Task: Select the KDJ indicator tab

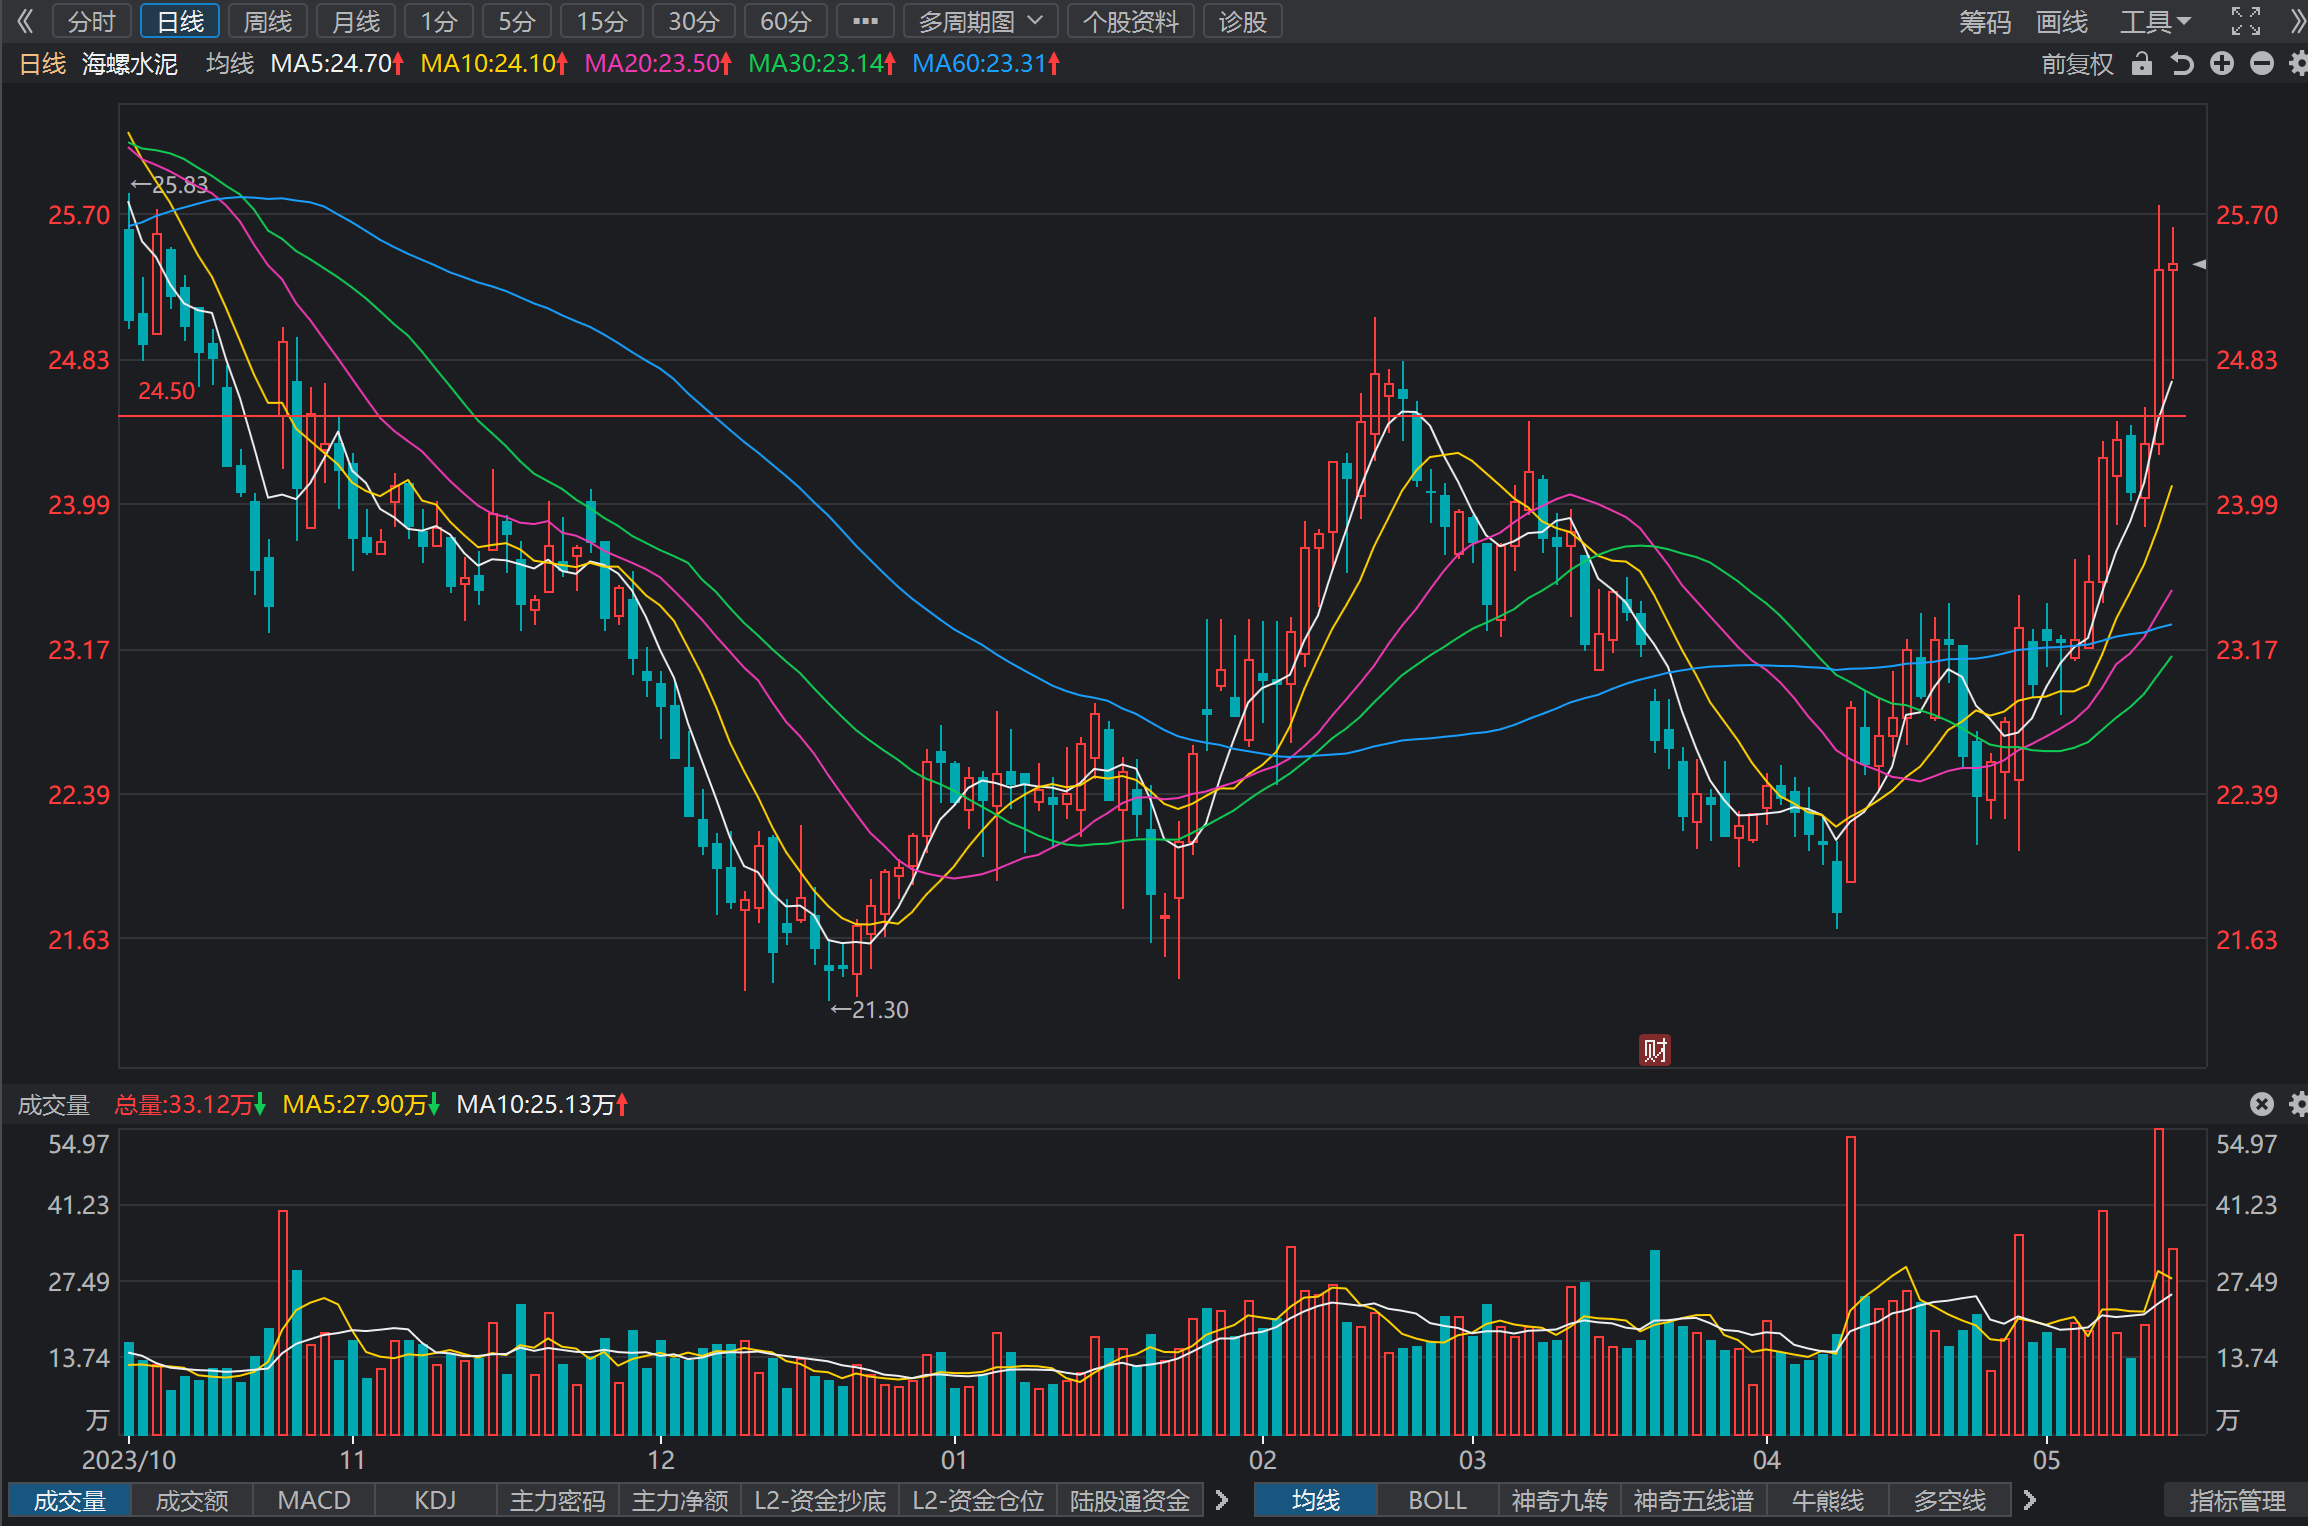Action: 436,1500
